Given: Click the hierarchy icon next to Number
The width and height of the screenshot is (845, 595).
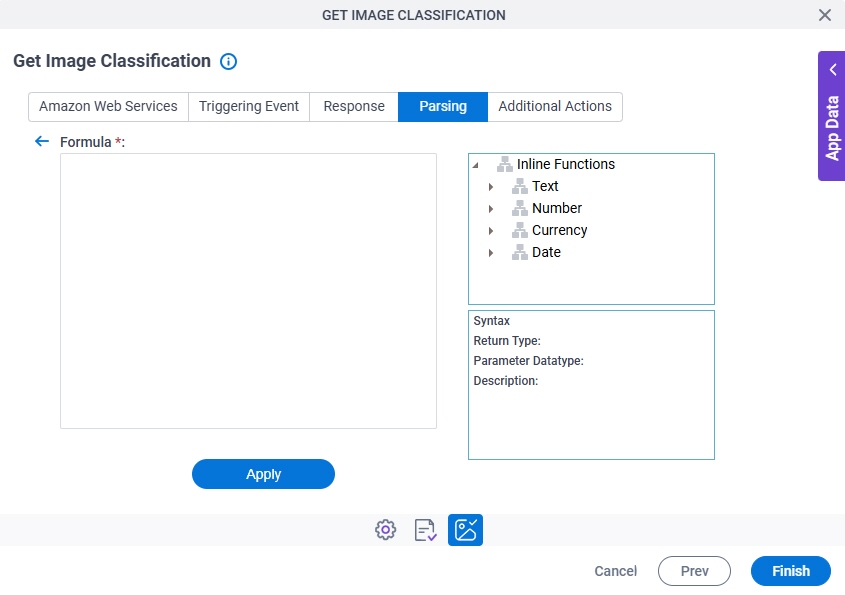Looking at the screenshot, I should (520, 208).
